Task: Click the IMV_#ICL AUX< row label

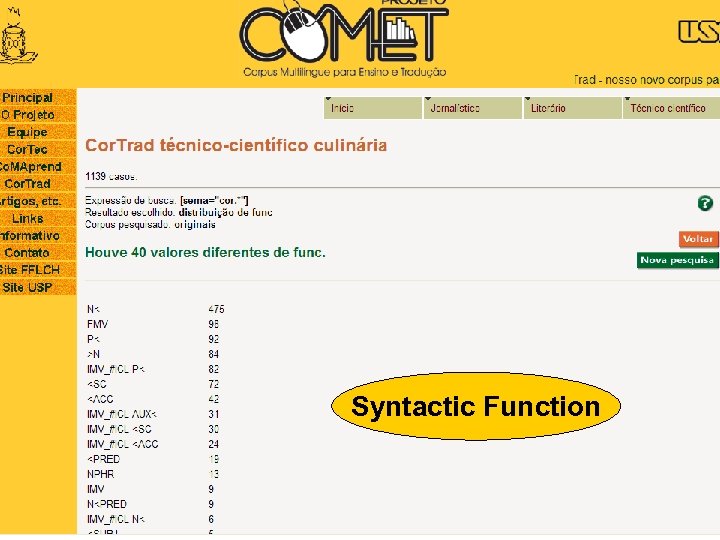Action: (x=122, y=414)
